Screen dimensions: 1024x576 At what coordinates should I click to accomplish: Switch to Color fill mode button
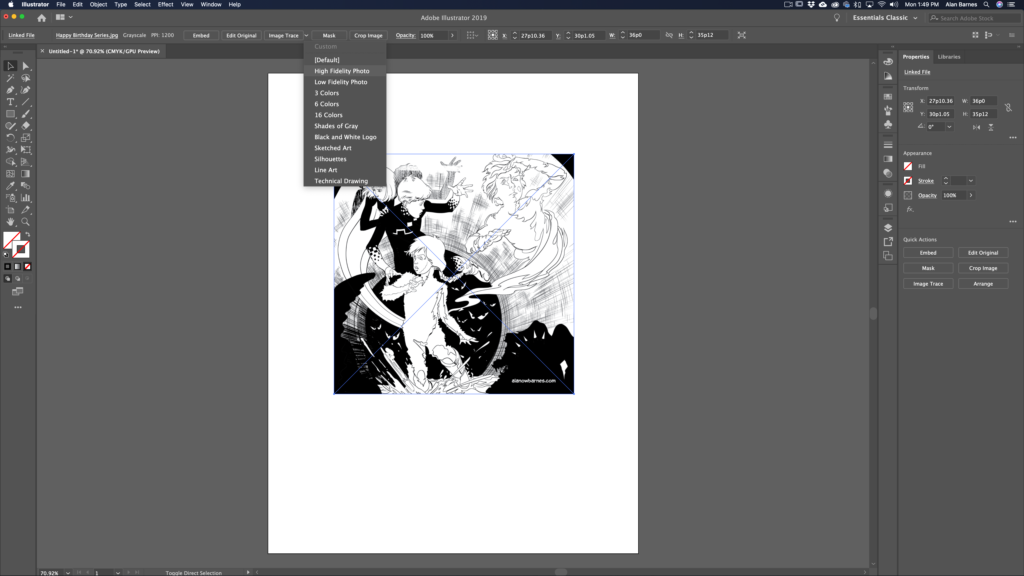coord(8,266)
